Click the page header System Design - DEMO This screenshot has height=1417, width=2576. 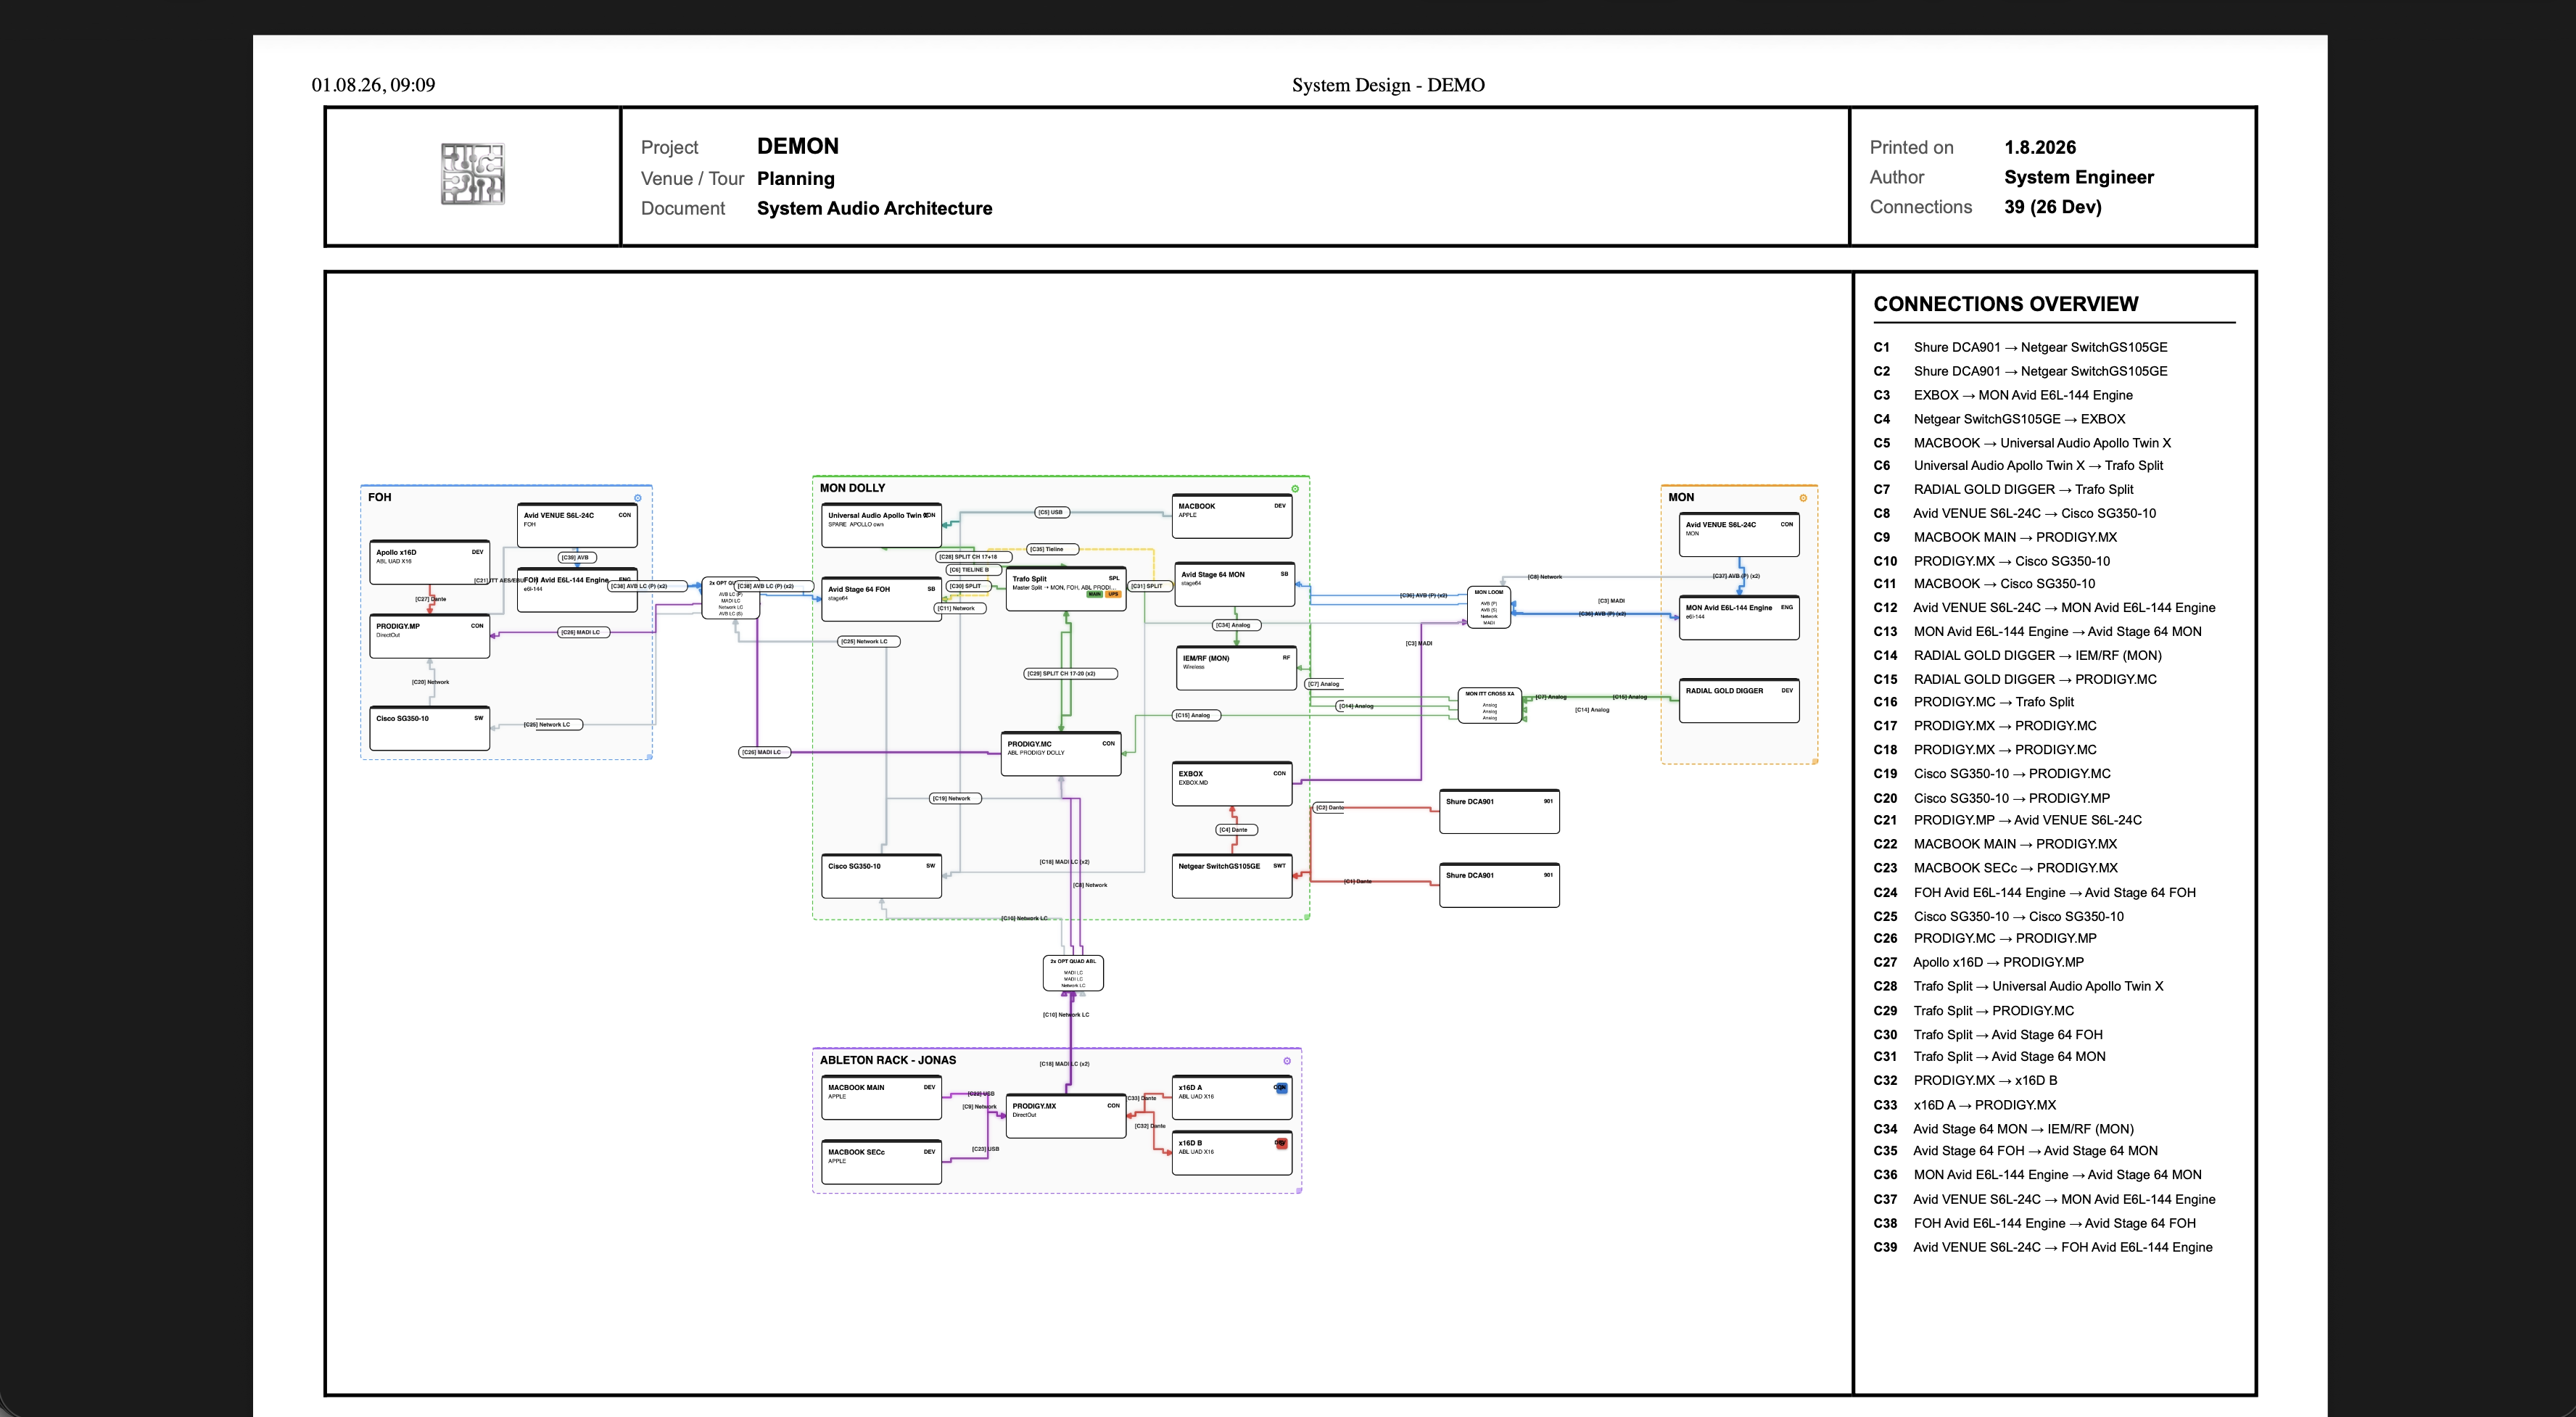(1388, 85)
